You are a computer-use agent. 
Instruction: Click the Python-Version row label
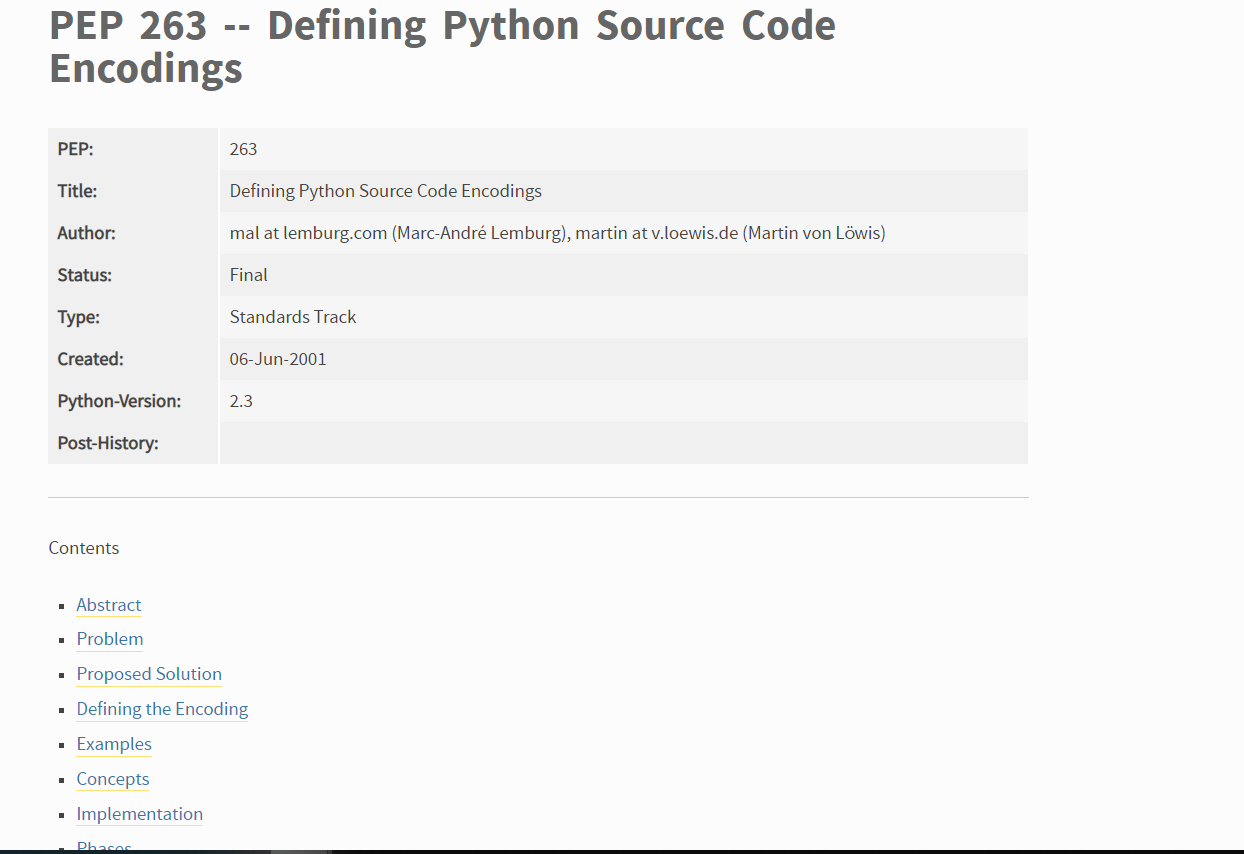(119, 401)
